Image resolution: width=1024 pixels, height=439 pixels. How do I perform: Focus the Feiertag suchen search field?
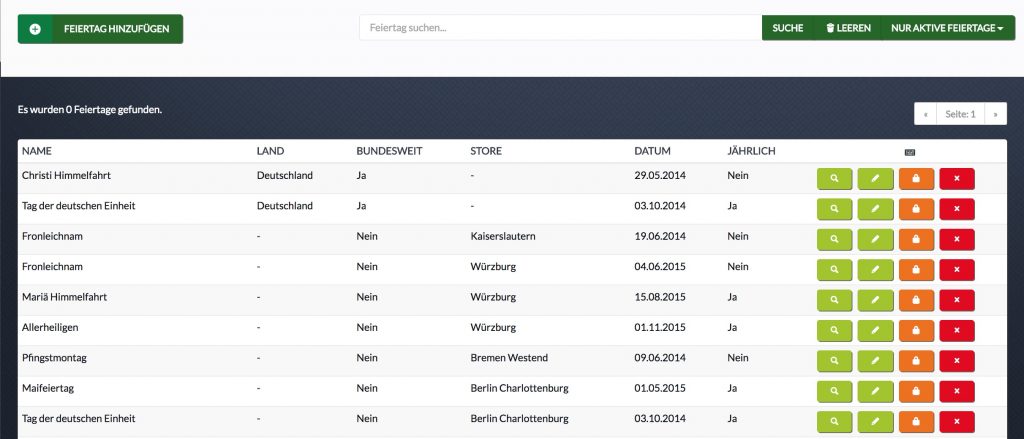[x=560, y=28]
